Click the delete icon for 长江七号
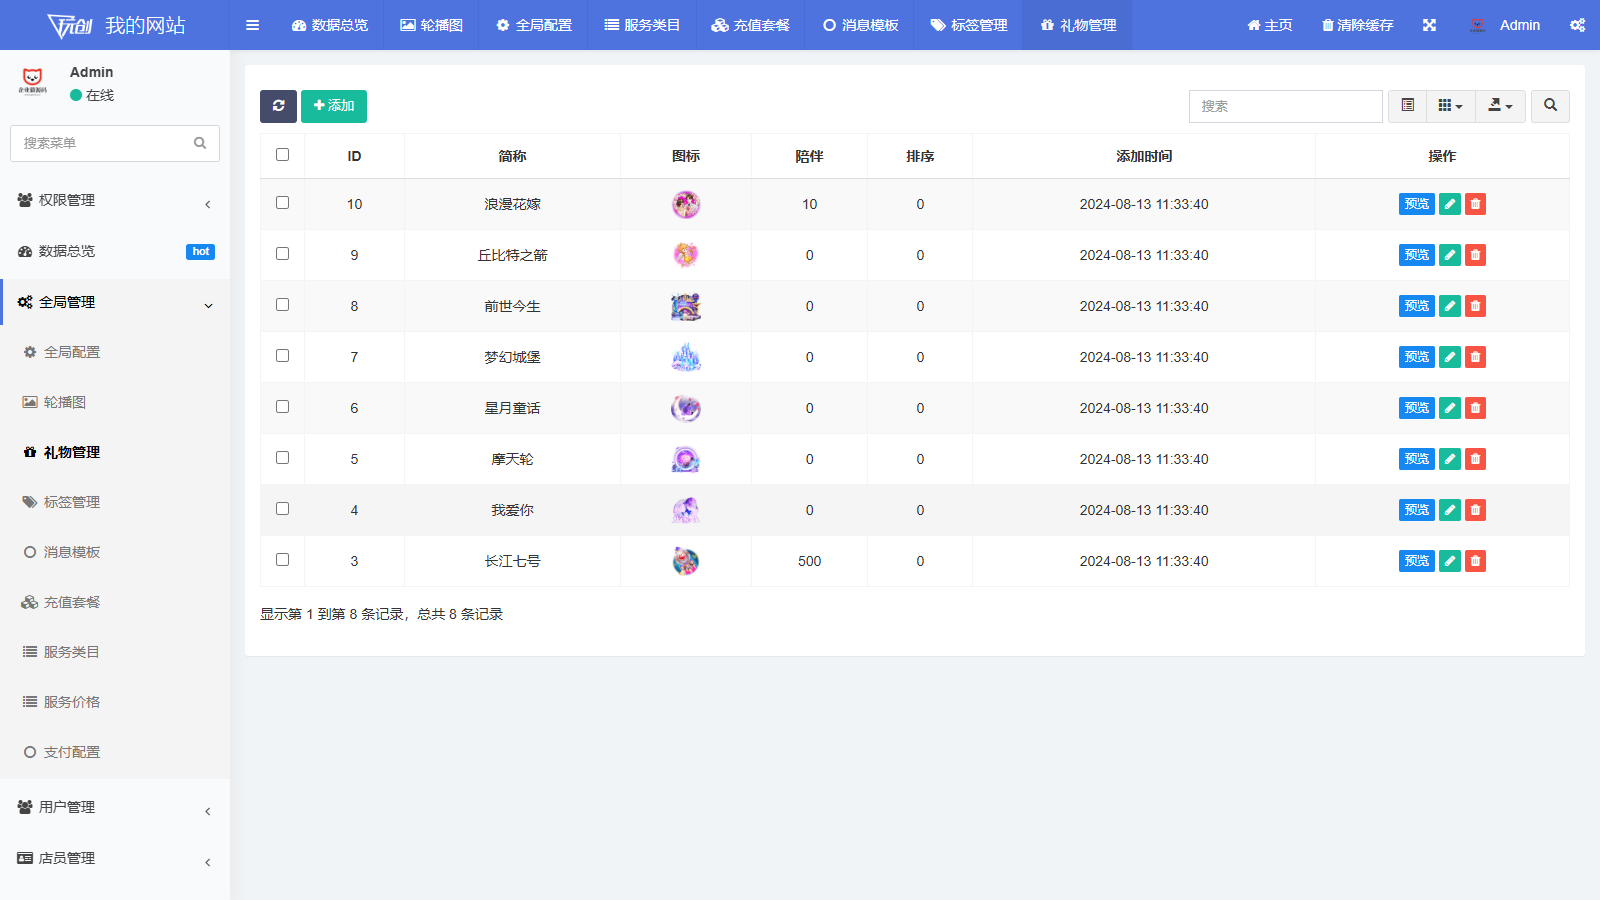 pyautogui.click(x=1475, y=561)
